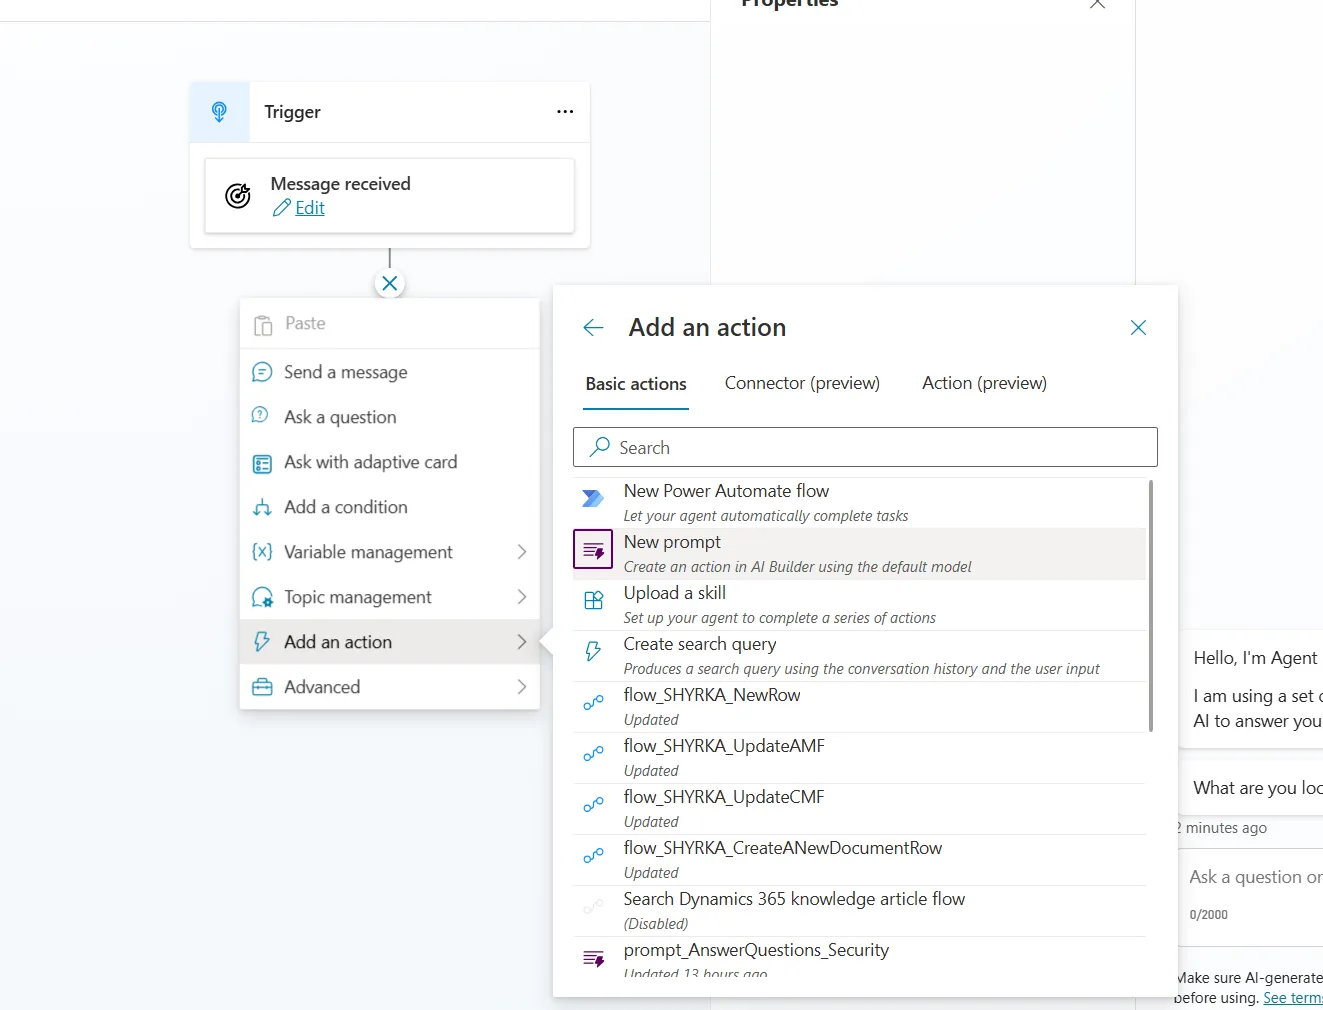Click the prompt_AnswerQuestions_Security prompt icon
This screenshot has height=1010, width=1323.
coord(593,958)
